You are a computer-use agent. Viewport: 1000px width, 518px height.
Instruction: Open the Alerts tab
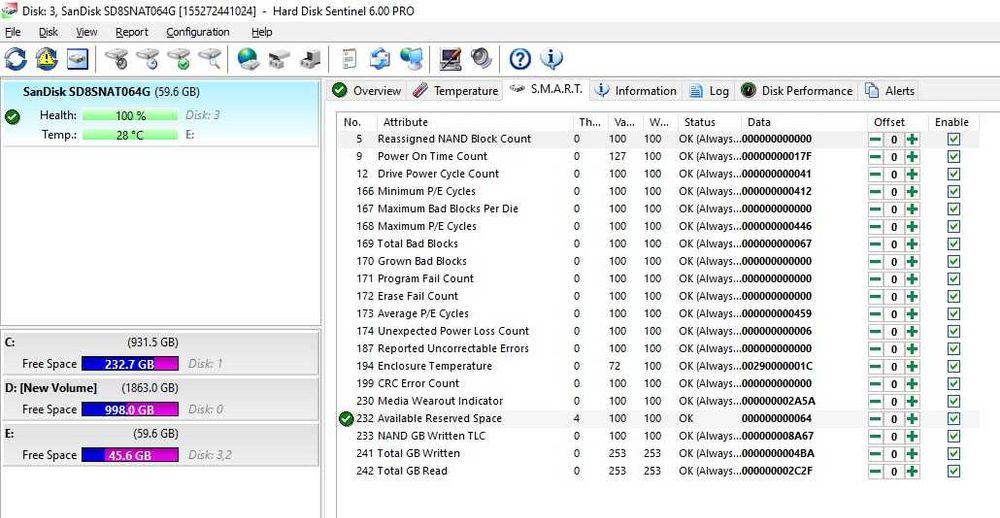890,91
